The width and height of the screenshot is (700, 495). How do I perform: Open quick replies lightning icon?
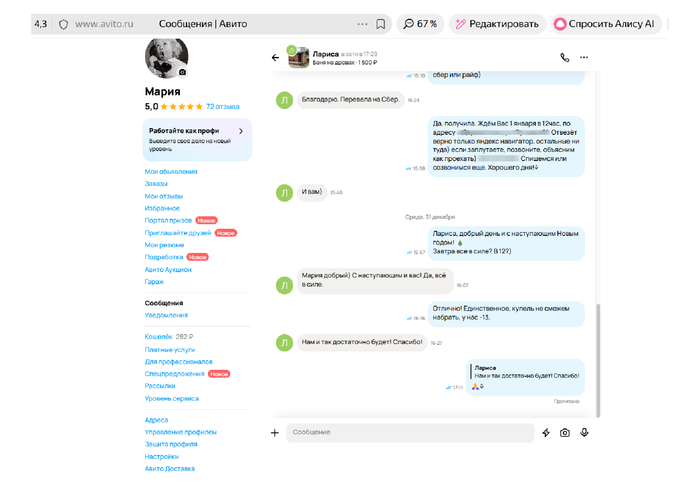point(546,432)
